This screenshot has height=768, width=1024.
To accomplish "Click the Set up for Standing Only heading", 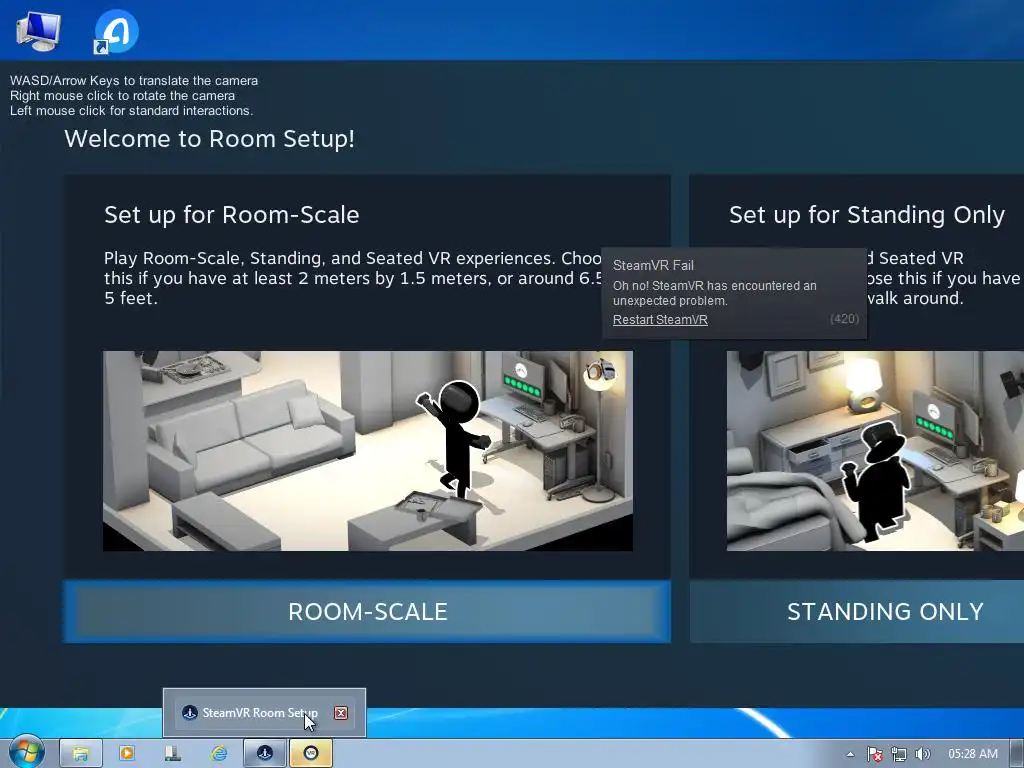I will coord(867,214).
